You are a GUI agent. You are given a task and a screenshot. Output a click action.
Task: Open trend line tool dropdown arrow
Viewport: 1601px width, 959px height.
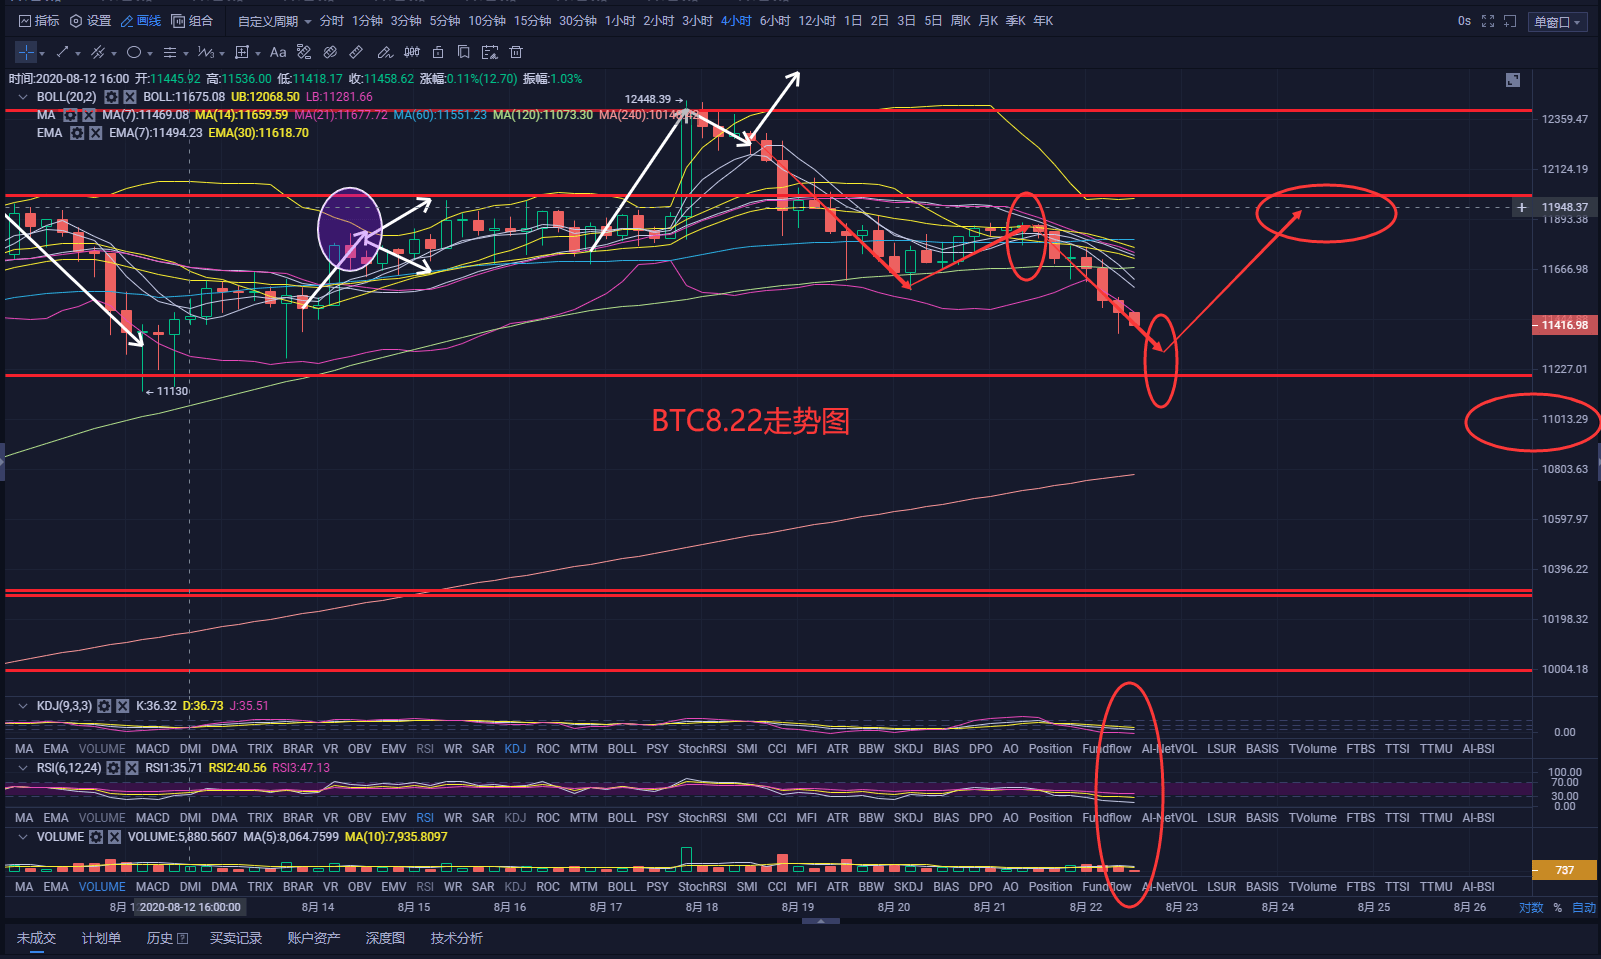(x=78, y=53)
